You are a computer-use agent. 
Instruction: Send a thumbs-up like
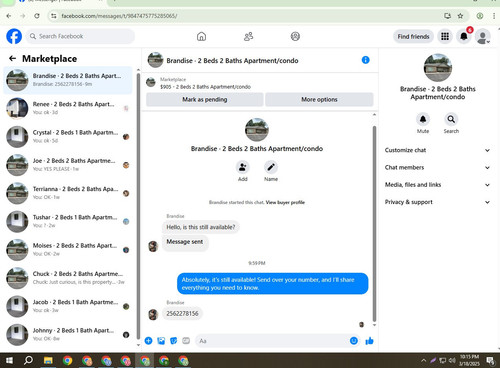pos(369,341)
